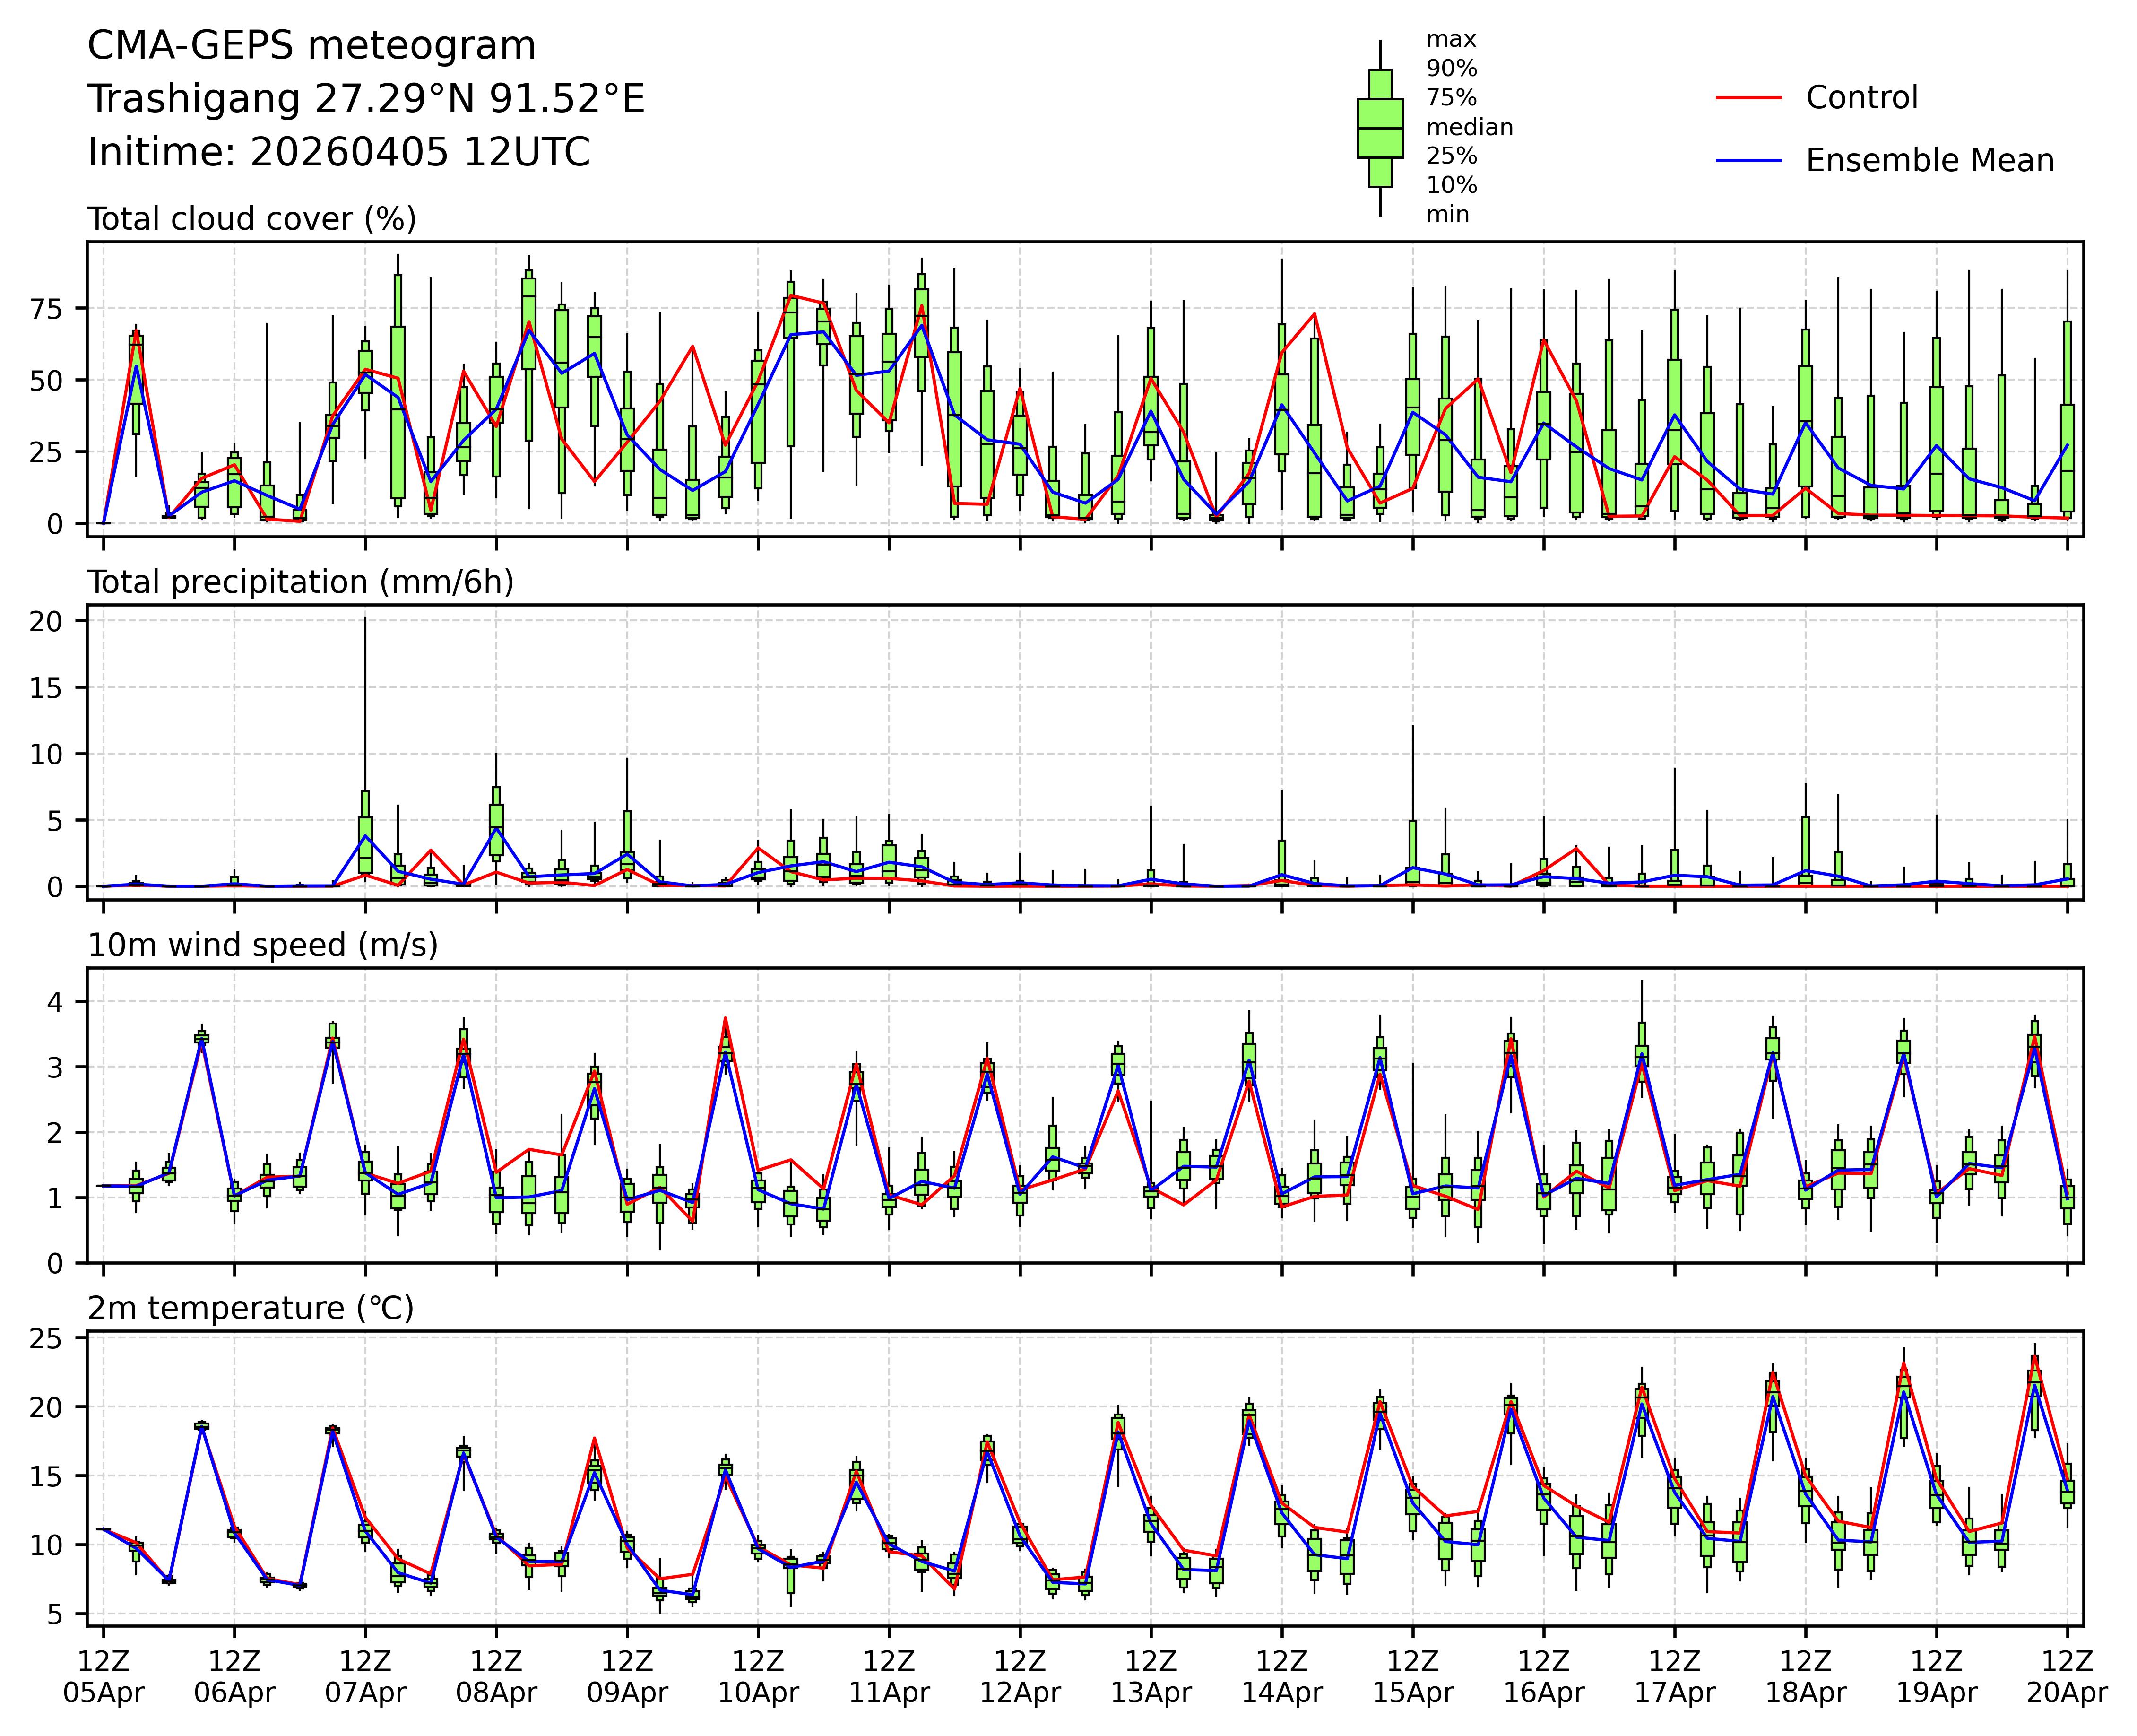Click the CMA-GEPS meteogram title
The width and height of the screenshot is (2137, 1736).
click(312, 46)
